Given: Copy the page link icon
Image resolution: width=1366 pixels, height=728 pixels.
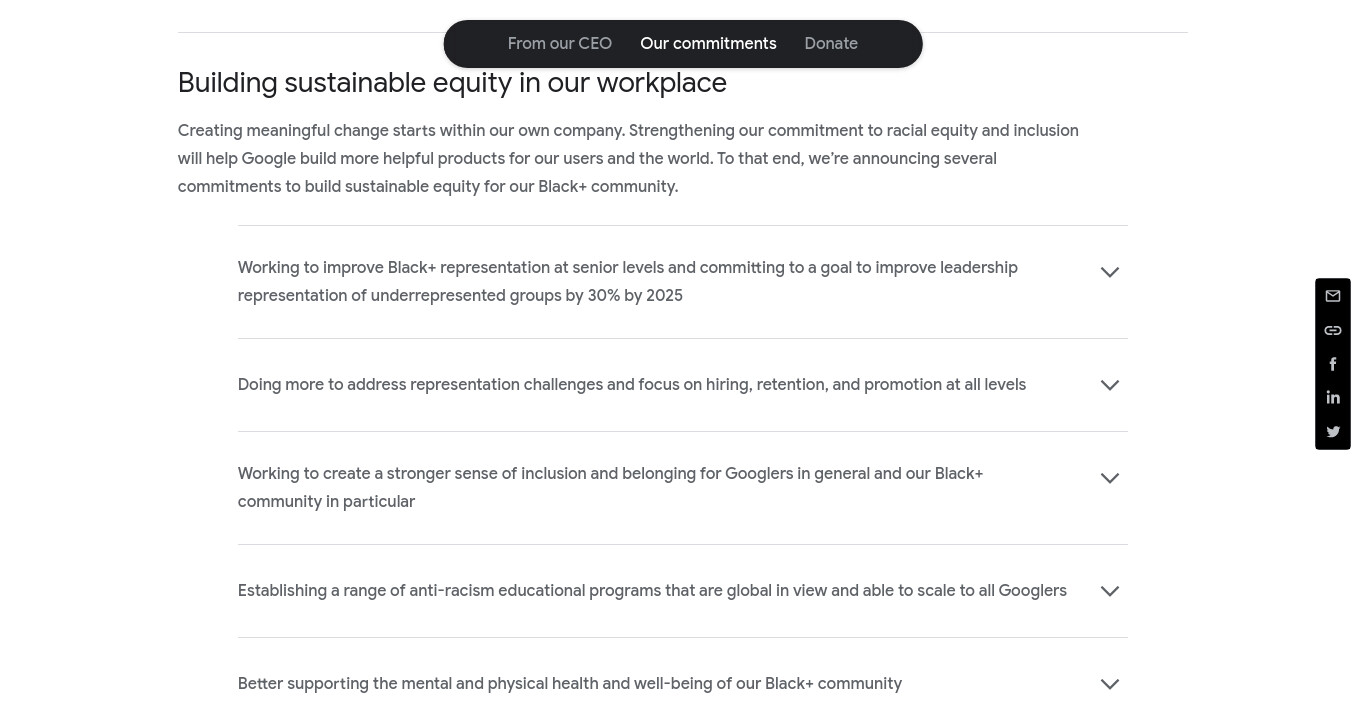Looking at the screenshot, I should click(x=1333, y=330).
